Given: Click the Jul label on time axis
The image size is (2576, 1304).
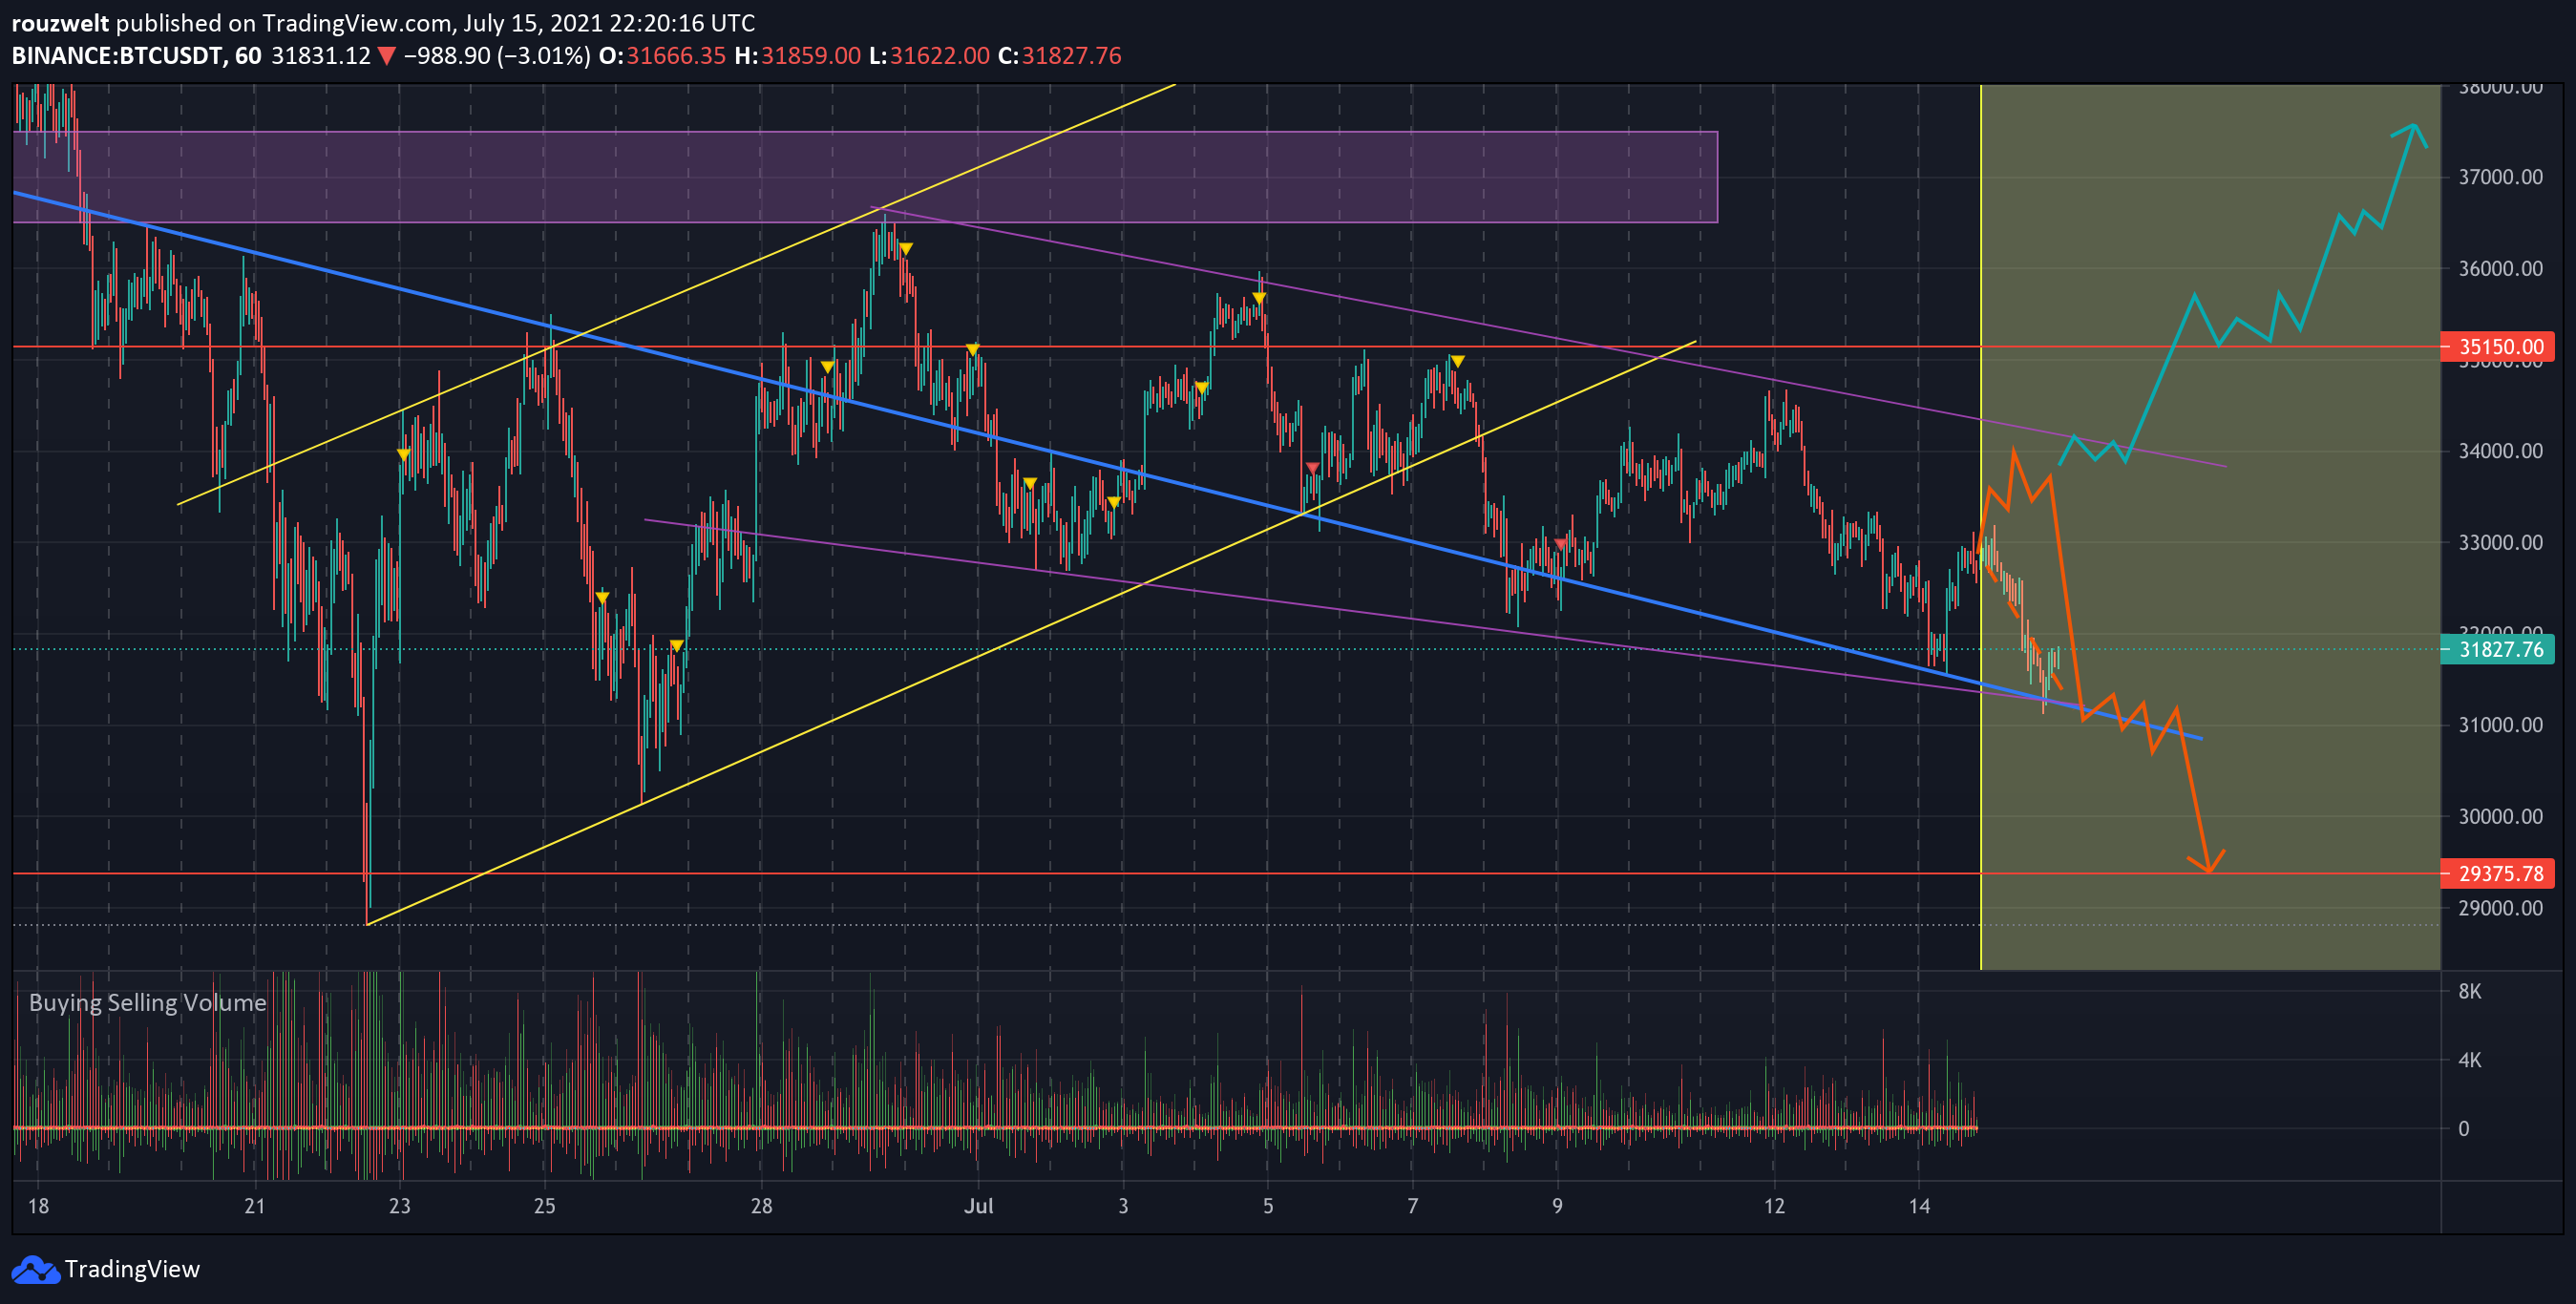Looking at the screenshot, I should (978, 1206).
